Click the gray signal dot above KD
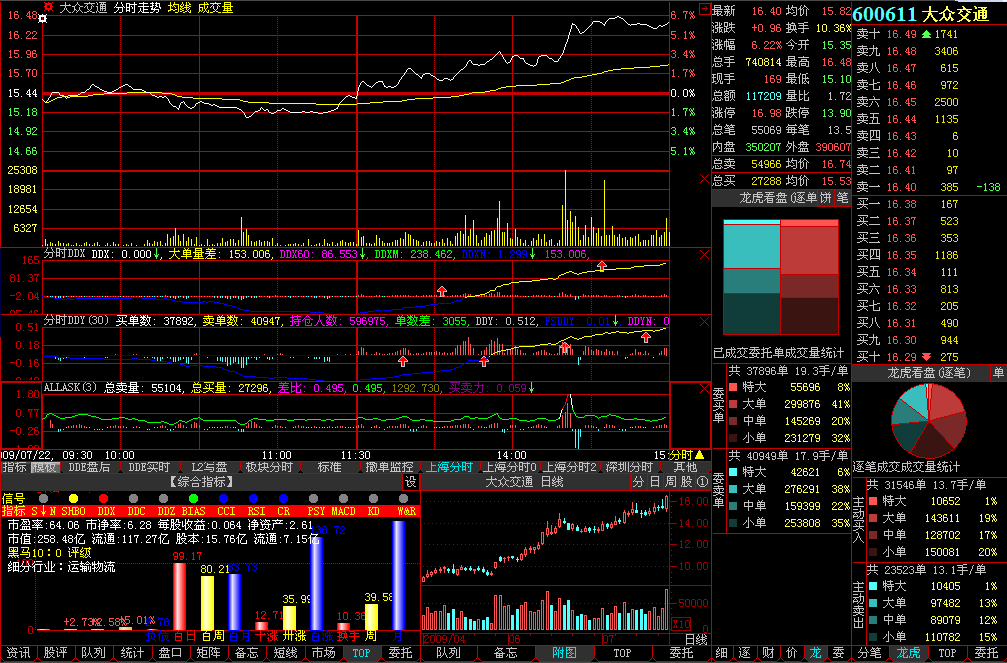This screenshot has height=663, width=1007. pos(373,499)
